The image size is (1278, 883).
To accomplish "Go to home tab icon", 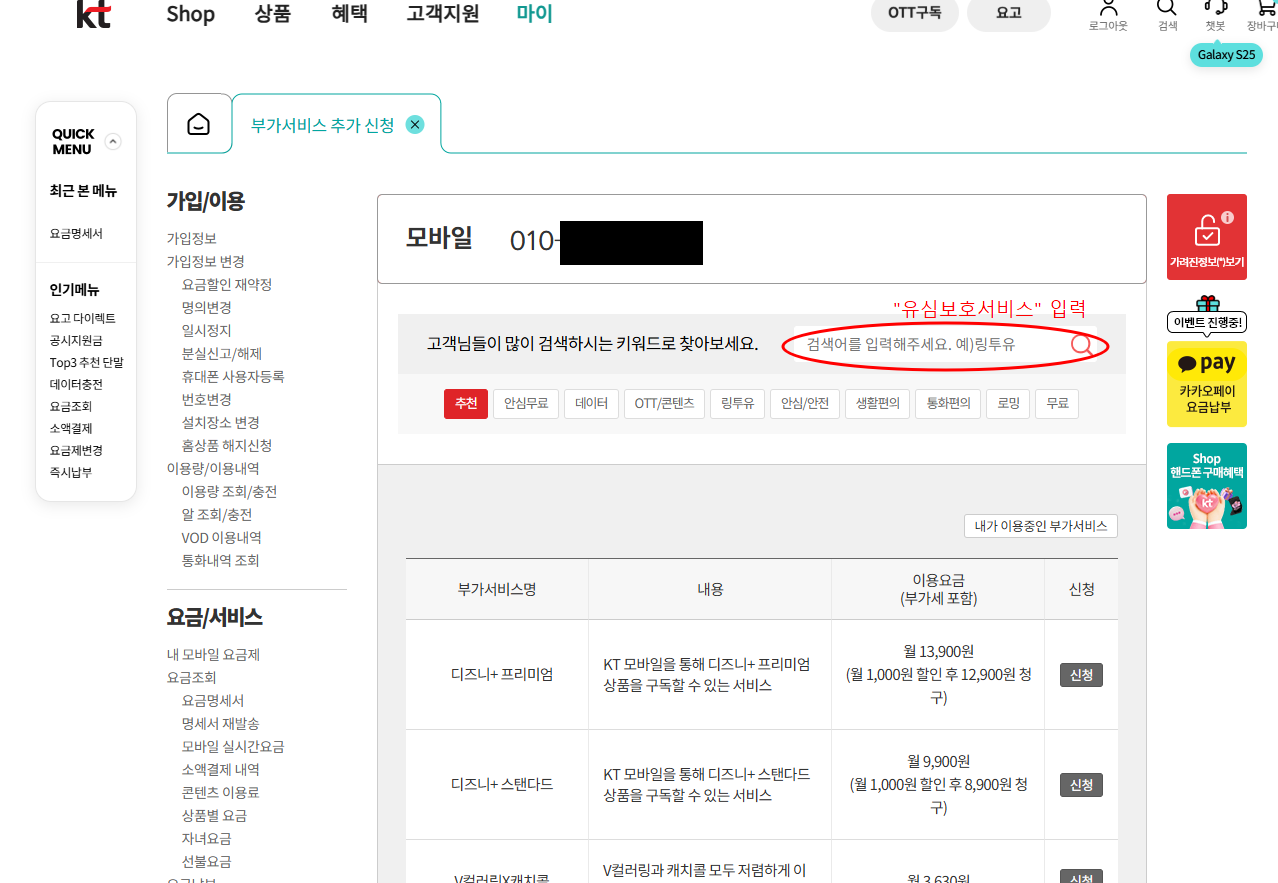I will [199, 124].
